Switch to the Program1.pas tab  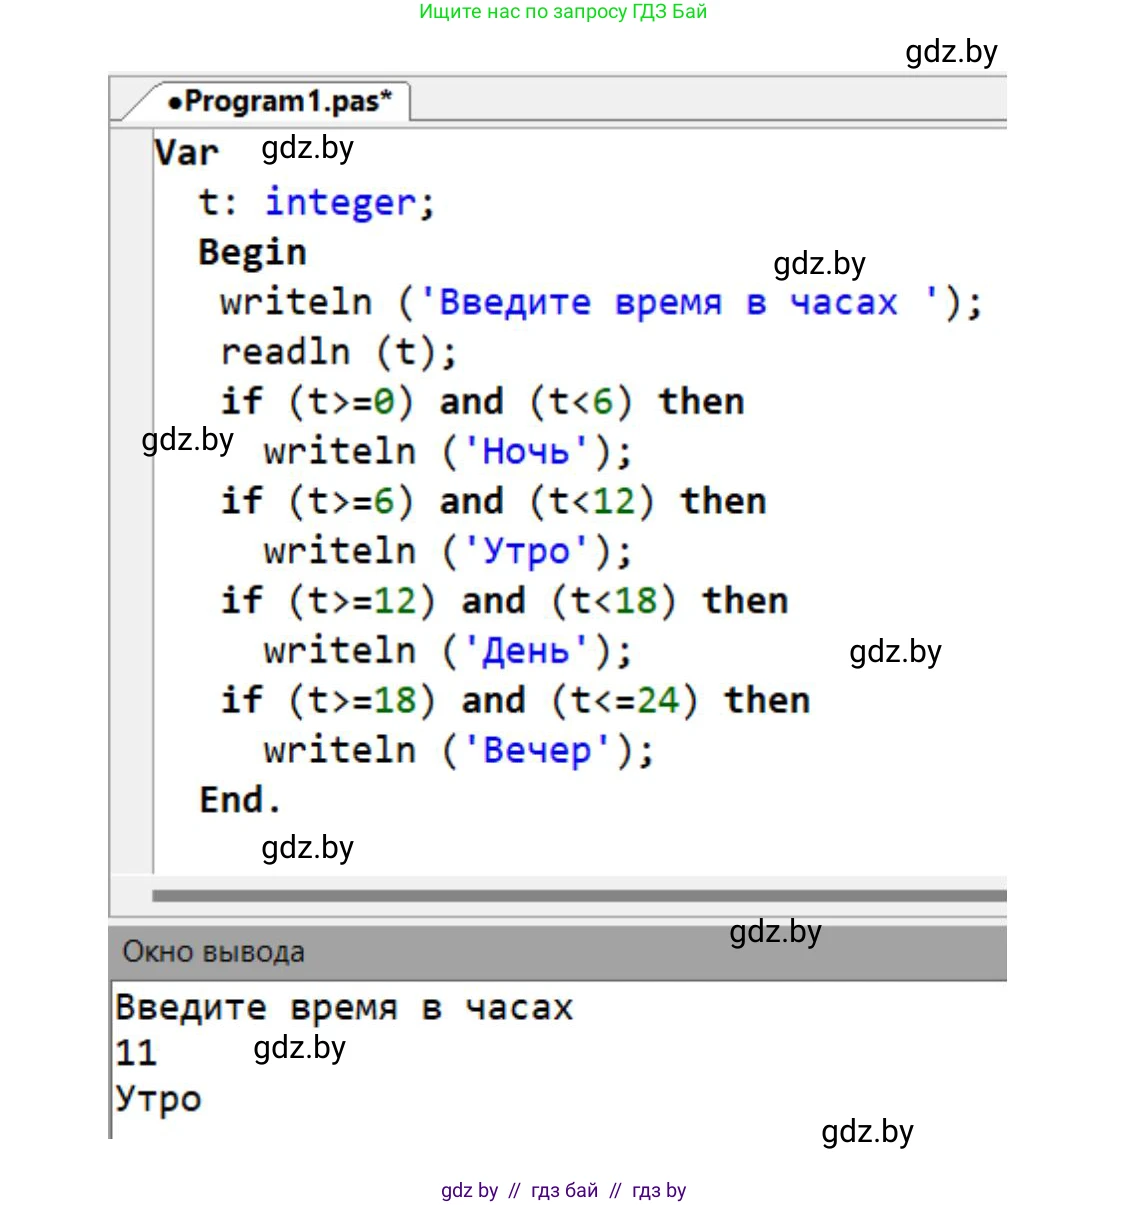click(279, 102)
